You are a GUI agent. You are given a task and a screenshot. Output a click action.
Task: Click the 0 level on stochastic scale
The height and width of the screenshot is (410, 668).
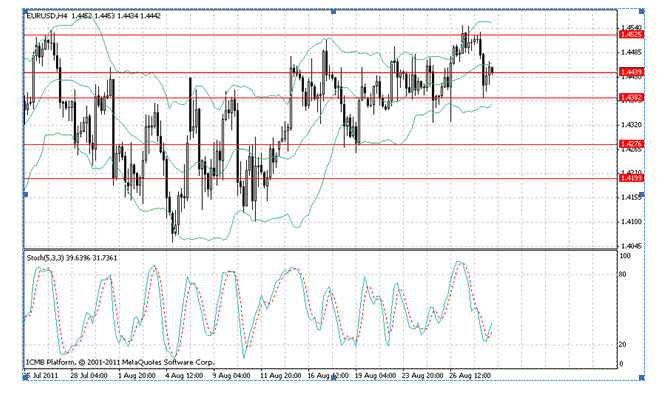621,364
